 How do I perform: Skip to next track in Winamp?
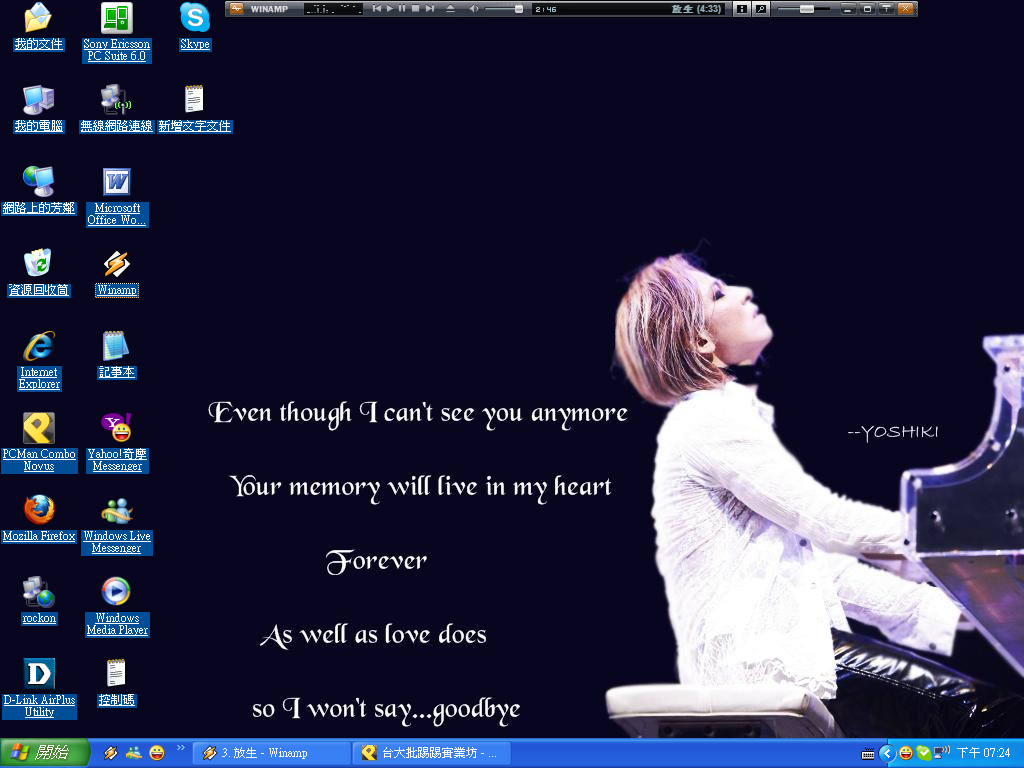430,8
